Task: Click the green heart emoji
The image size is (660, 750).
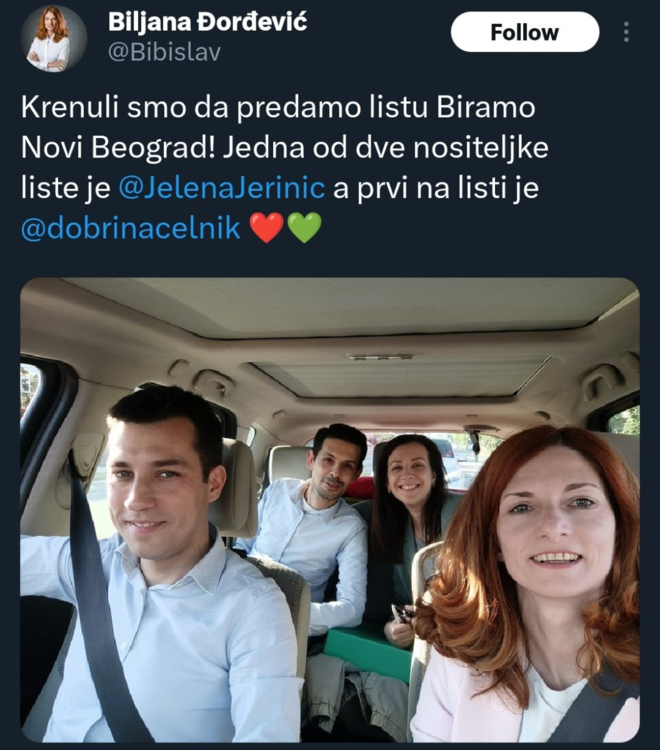Action: [x=304, y=228]
